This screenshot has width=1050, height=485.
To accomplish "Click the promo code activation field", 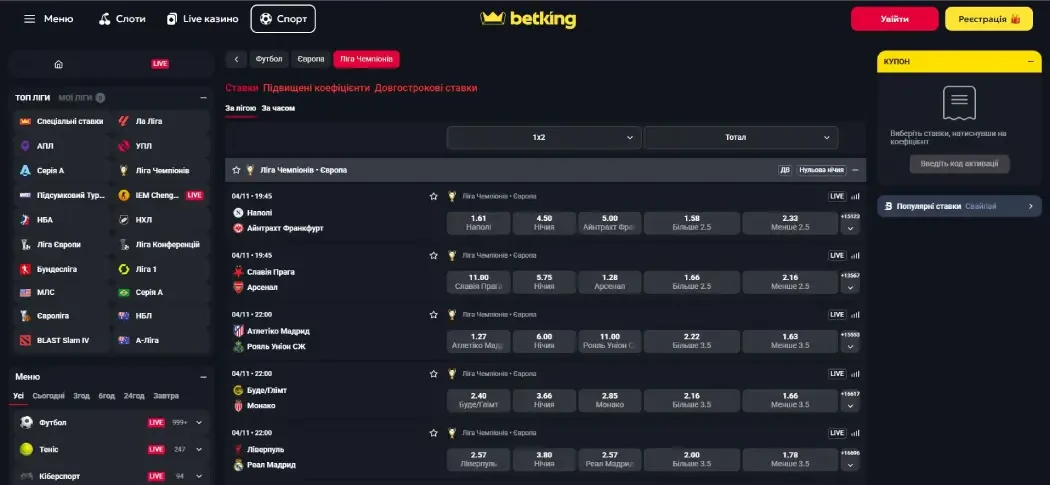I will [960, 164].
